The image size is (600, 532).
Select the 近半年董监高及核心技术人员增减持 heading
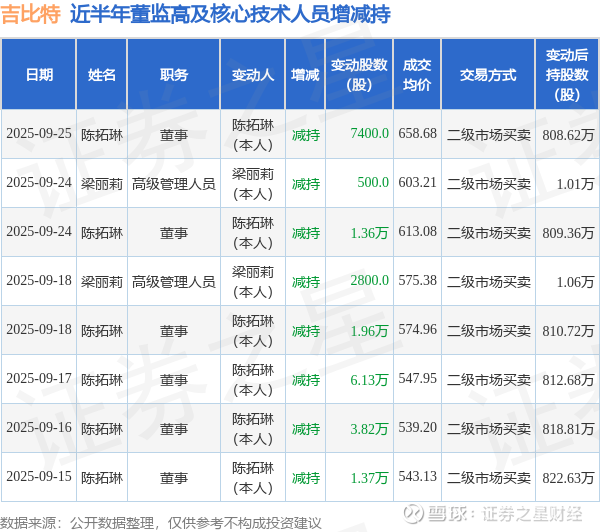click(230, 14)
